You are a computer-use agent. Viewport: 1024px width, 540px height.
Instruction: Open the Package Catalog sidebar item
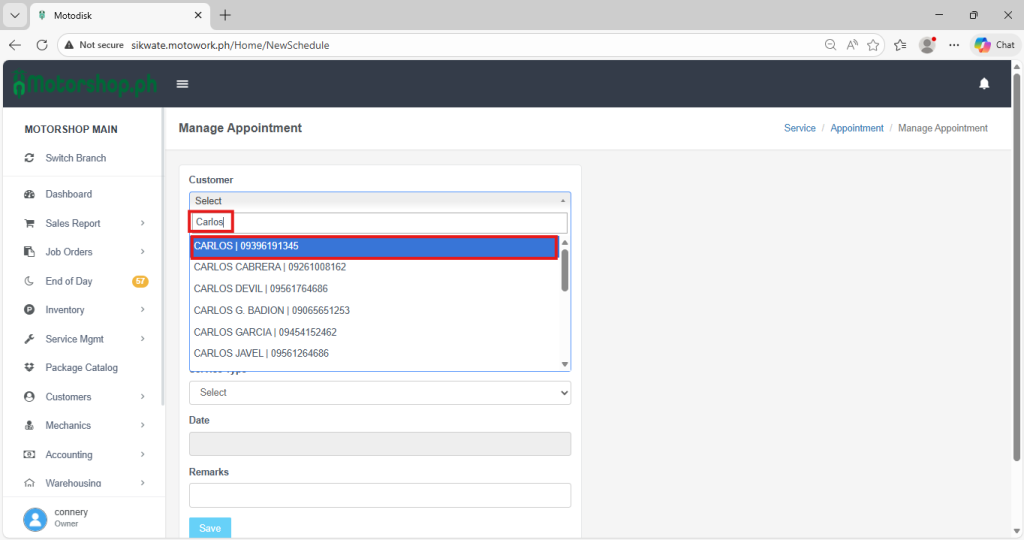pos(81,368)
